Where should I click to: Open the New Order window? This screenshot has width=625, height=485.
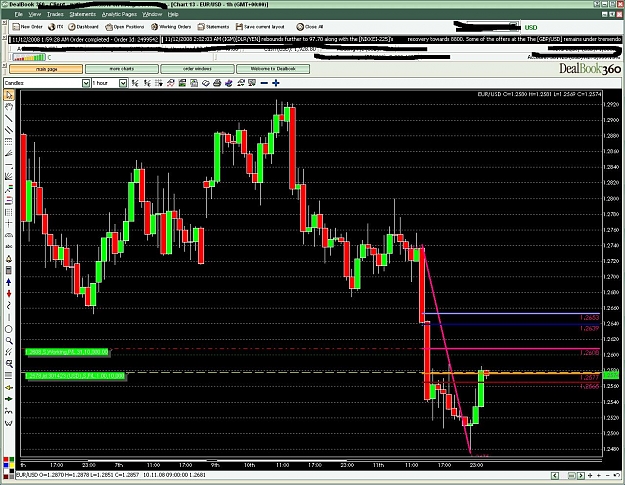[x=27, y=27]
